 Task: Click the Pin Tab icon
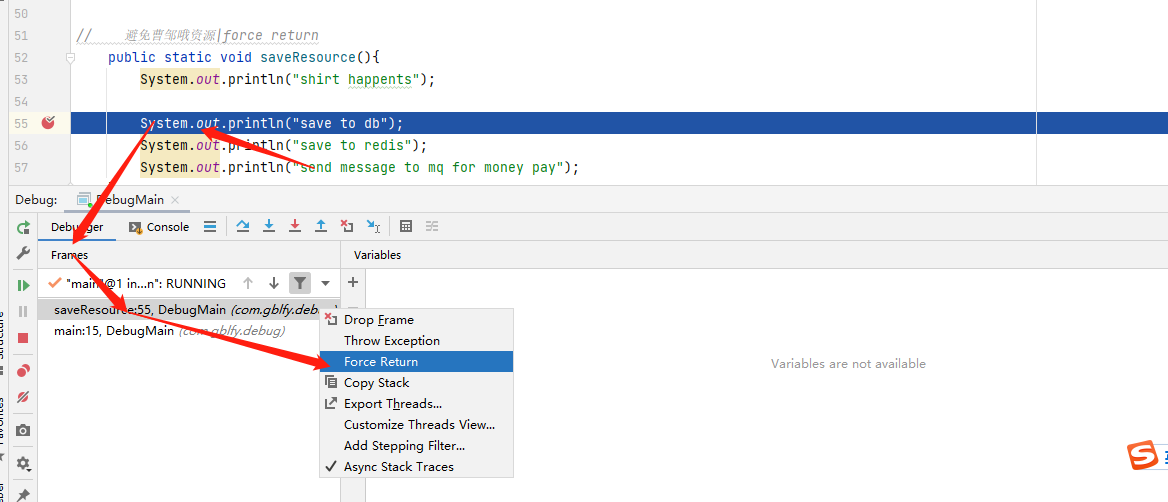pyautogui.click(x=23, y=494)
